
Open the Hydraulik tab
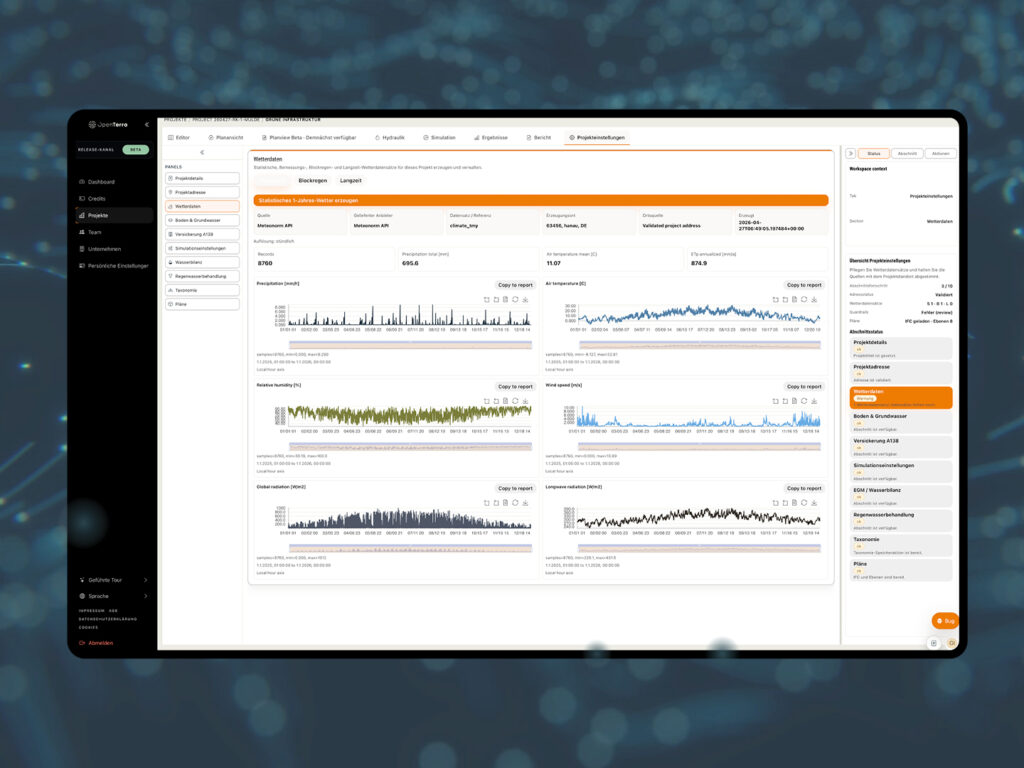pyautogui.click(x=390, y=138)
